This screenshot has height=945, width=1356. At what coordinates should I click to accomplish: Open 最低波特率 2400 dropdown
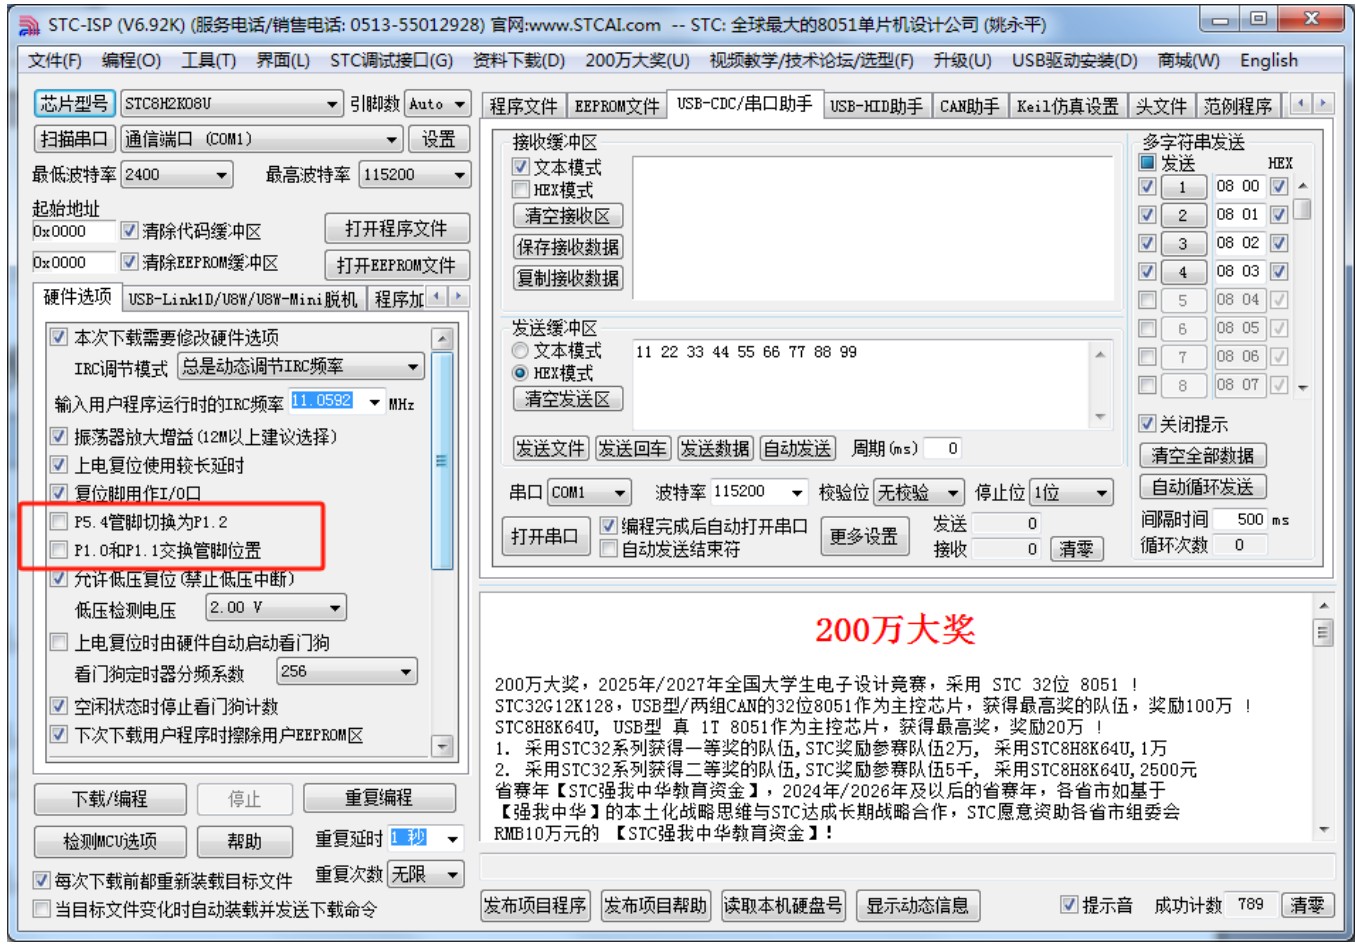click(222, 175)
